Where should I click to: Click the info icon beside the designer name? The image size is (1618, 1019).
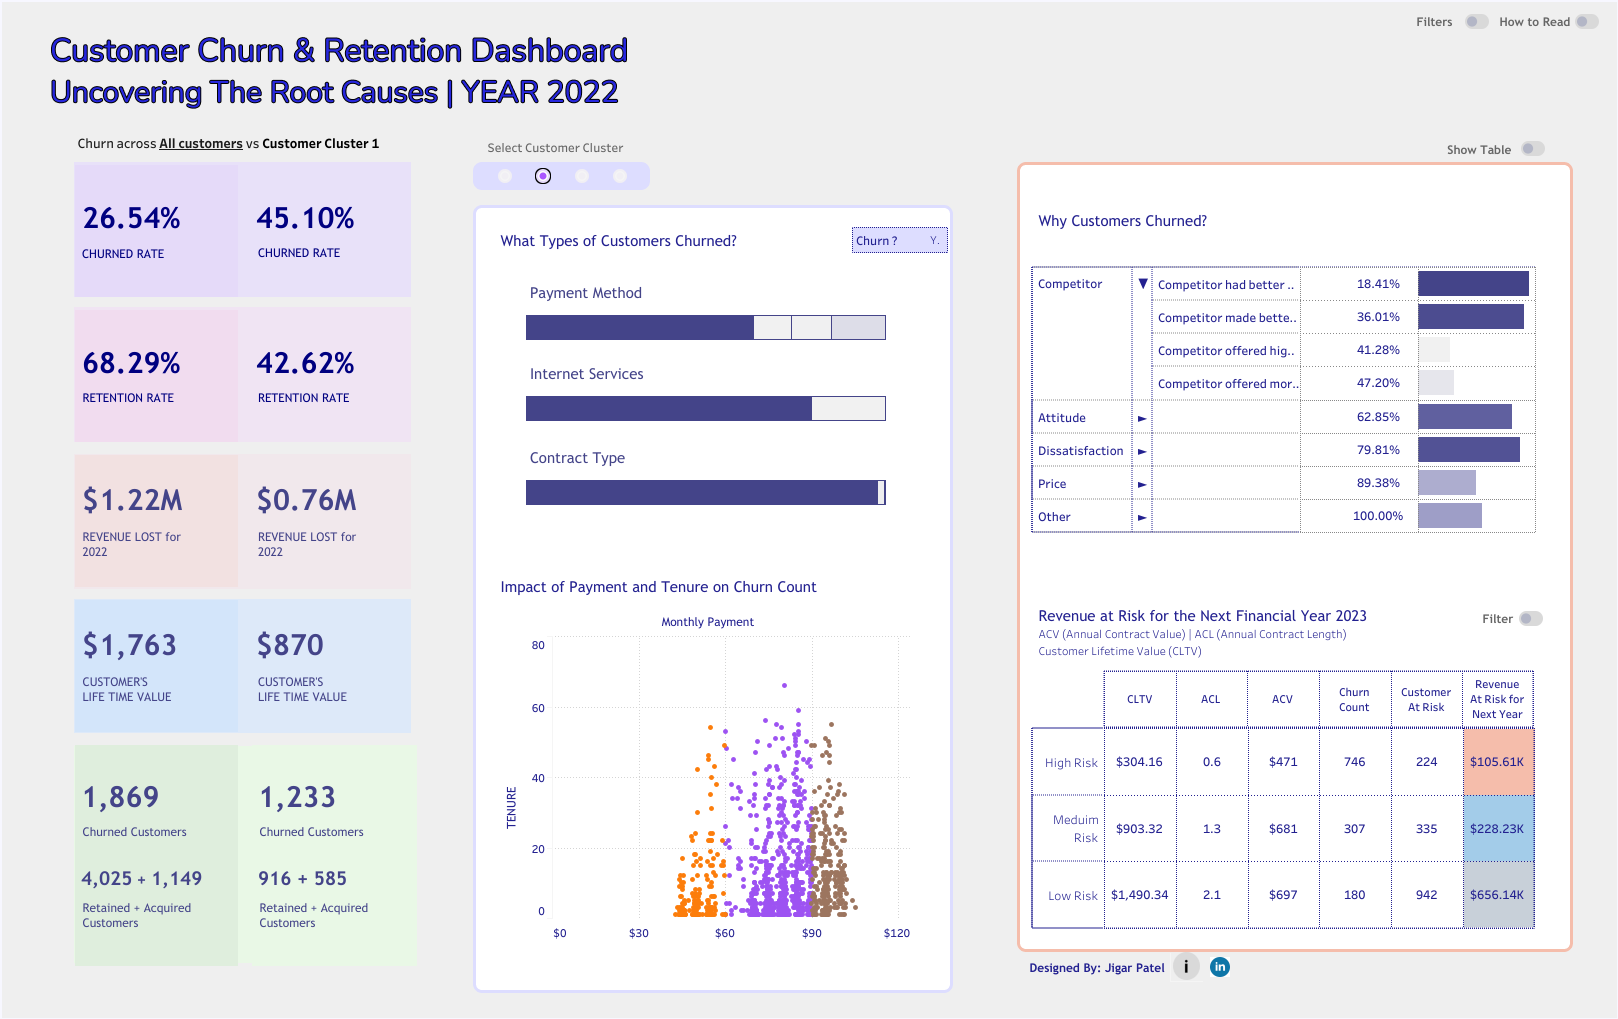1186,967
